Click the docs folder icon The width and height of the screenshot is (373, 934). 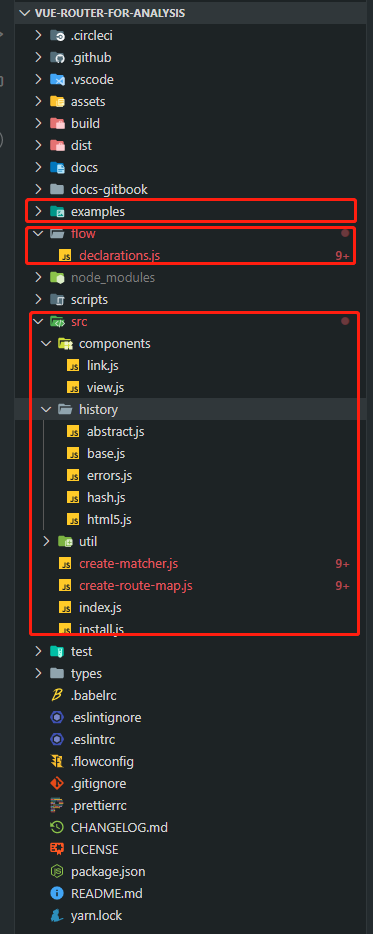click(57, 167)
